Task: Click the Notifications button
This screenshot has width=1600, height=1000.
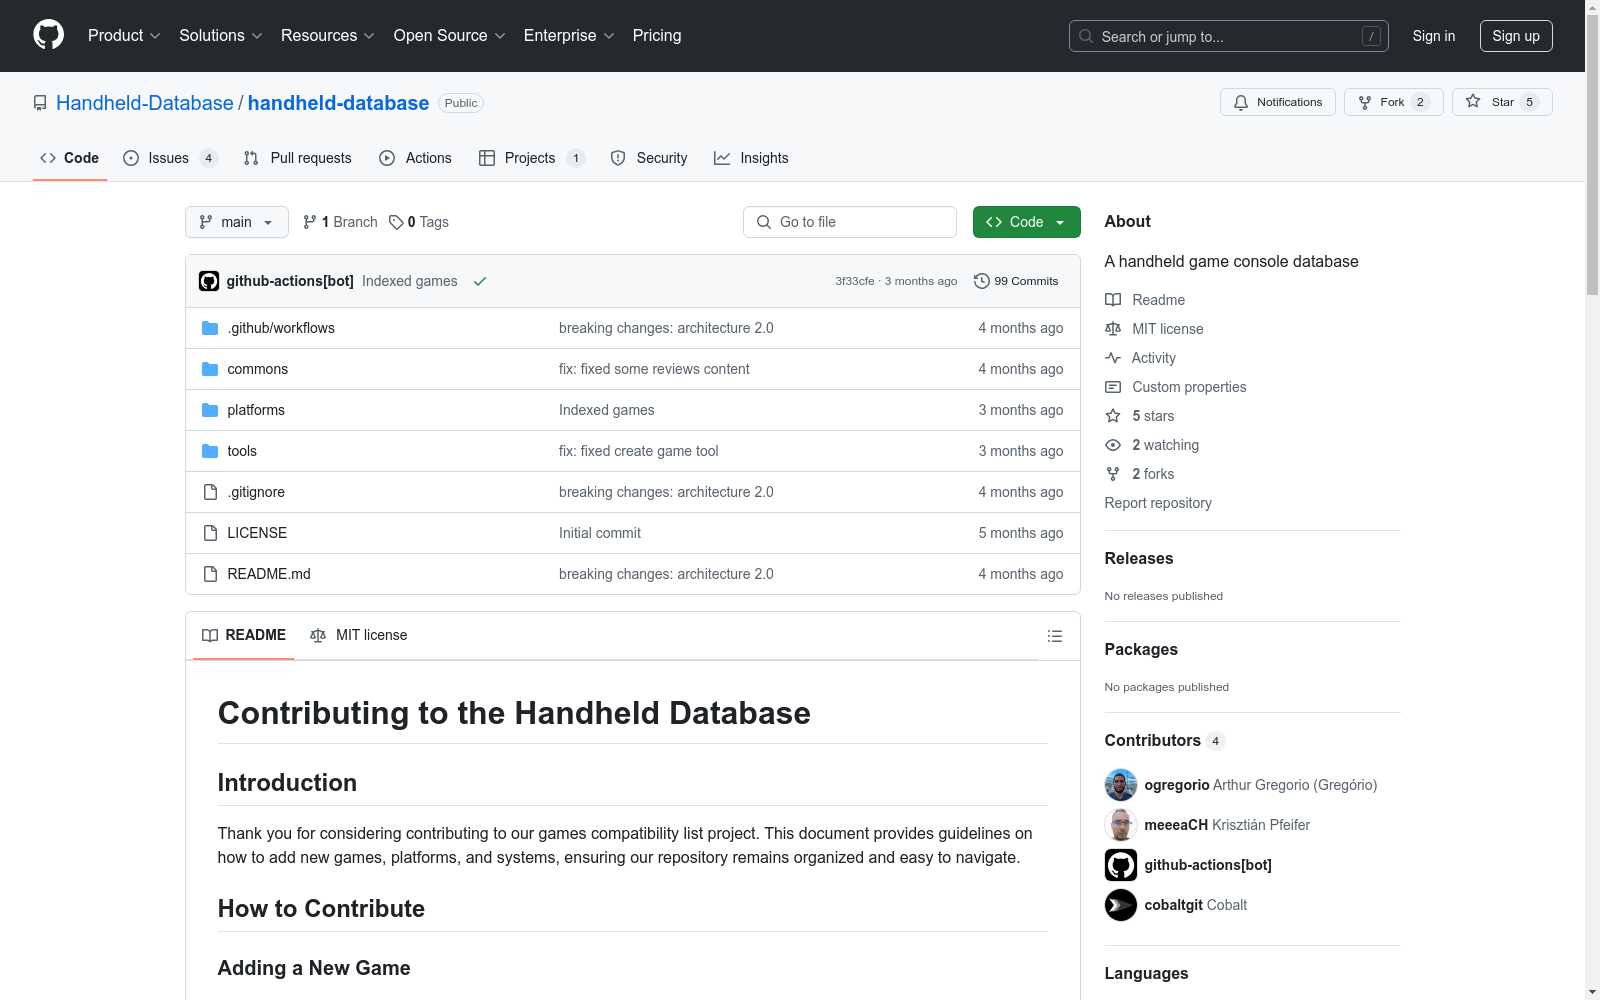Action: (x=1278, y=102)
